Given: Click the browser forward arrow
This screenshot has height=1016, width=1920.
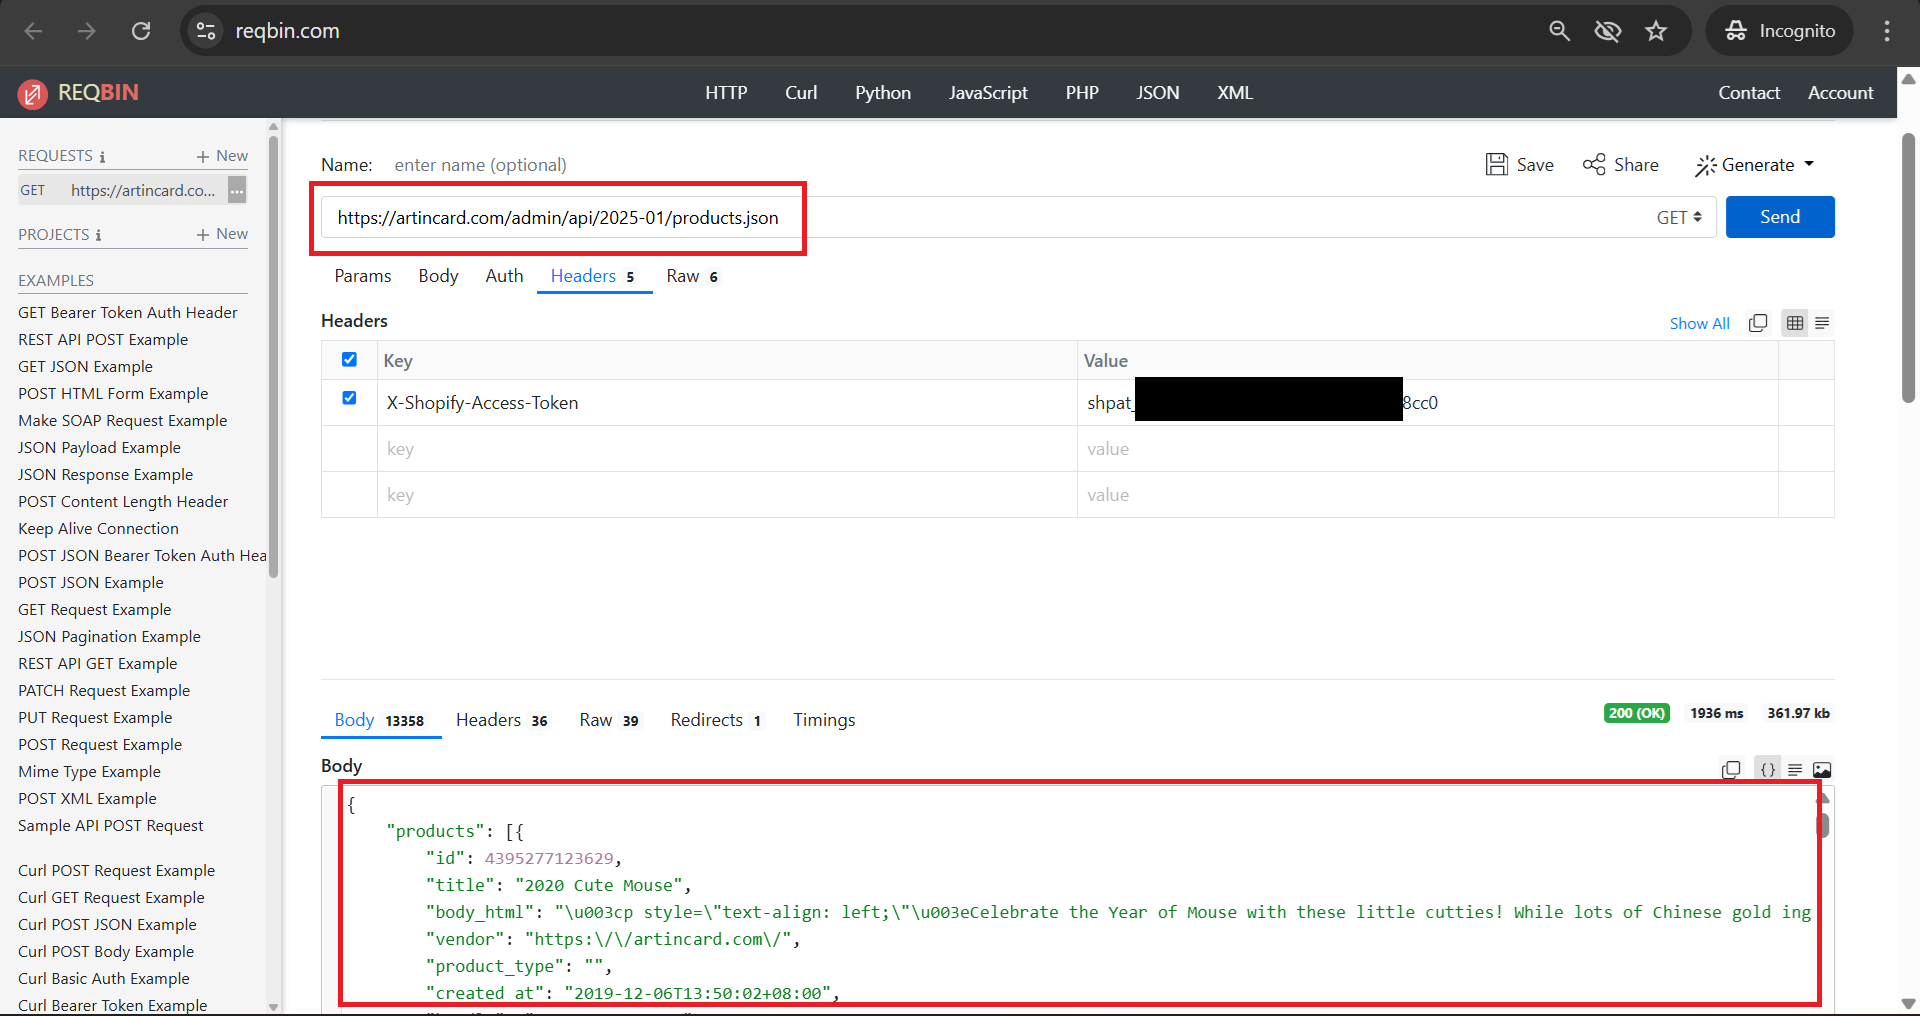Looking at the screenshot, I should tap(87, 31).
